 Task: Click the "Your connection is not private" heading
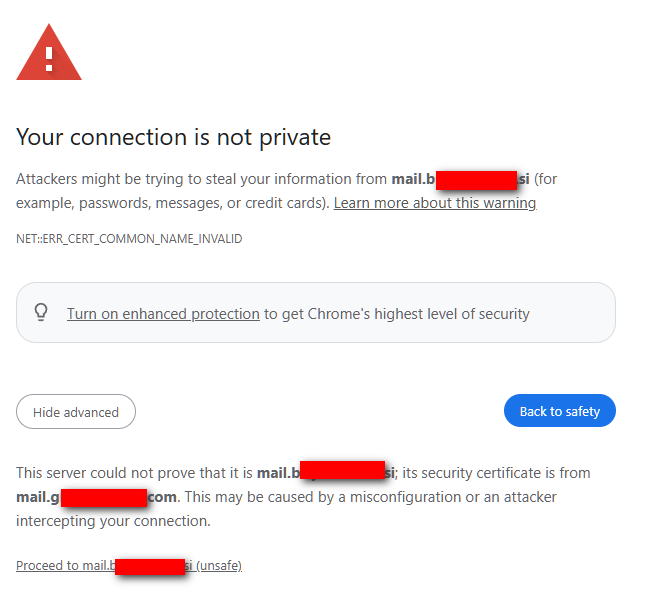coord(173,136)
